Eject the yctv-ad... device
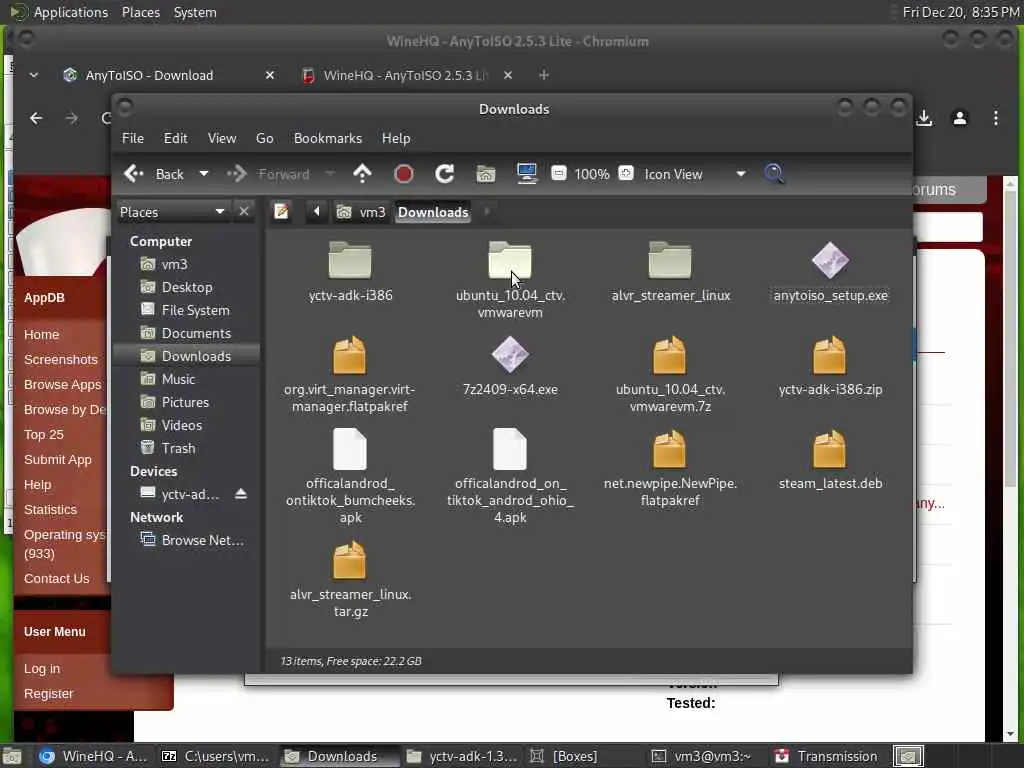This screenshot has height=768, width=1024. click(241, 494)
